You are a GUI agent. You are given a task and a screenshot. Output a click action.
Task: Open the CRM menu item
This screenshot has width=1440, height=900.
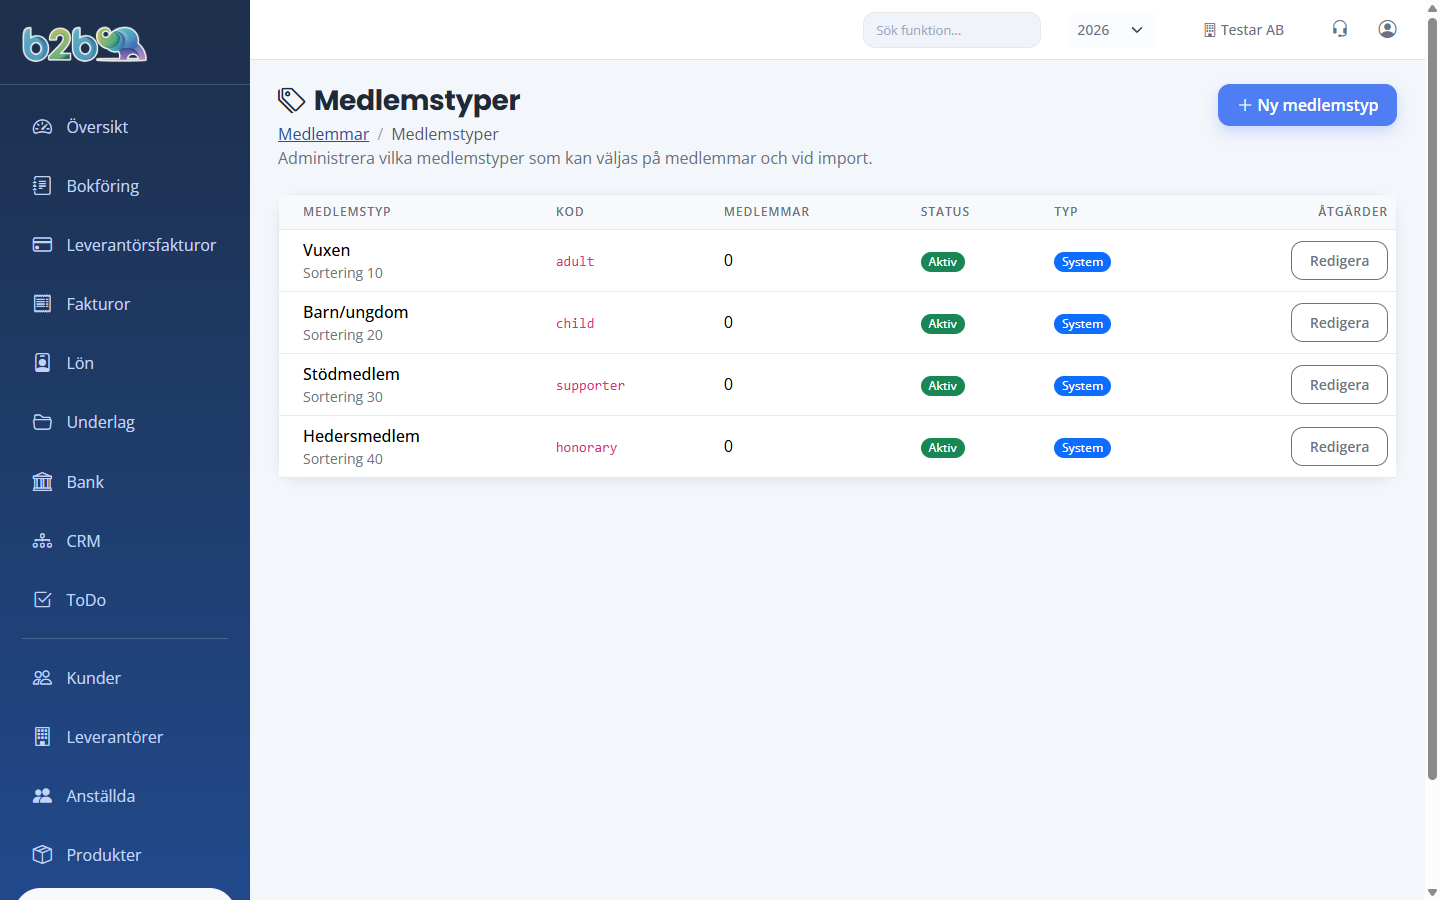click(83, 541)
